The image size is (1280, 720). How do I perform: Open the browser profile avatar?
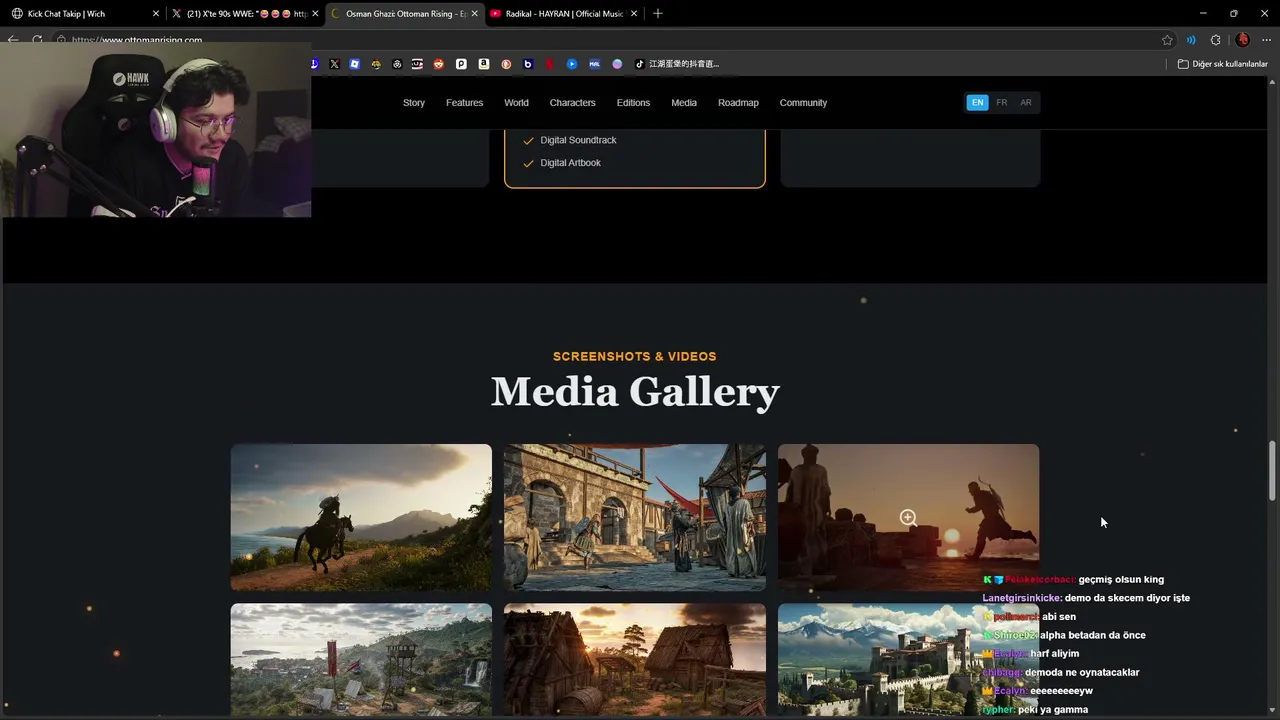pos(1243,40)
